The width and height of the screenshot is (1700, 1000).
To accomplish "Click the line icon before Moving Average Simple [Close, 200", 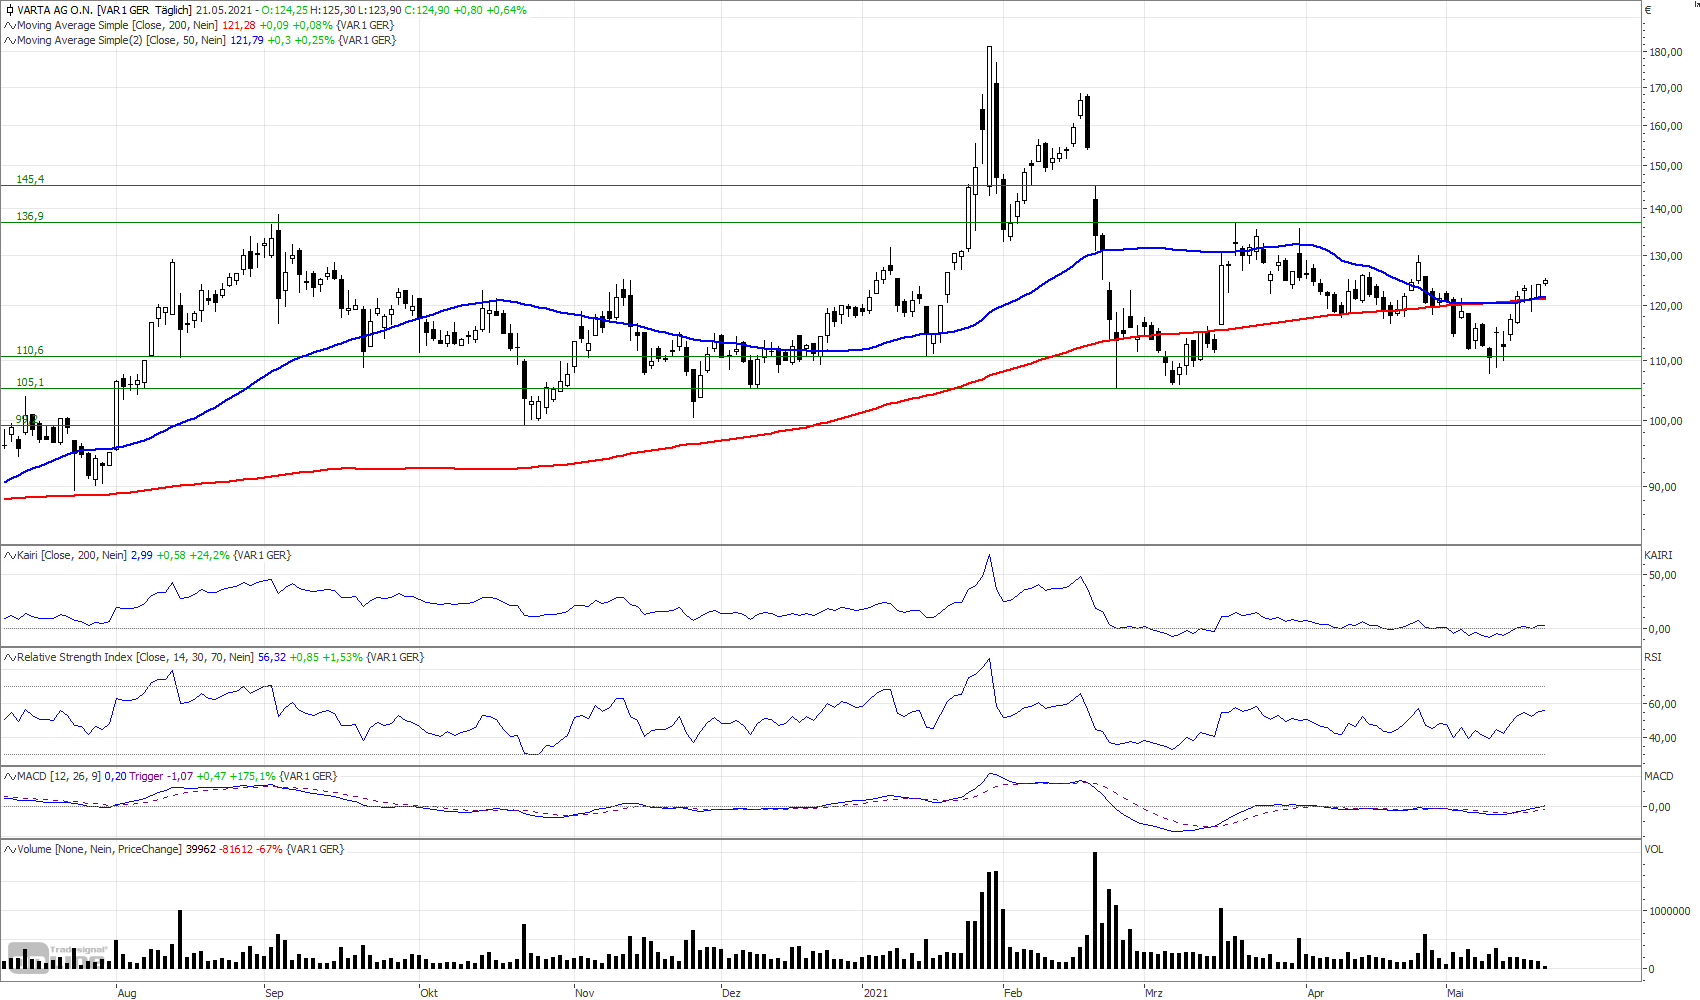I will (x=10, y=25).
